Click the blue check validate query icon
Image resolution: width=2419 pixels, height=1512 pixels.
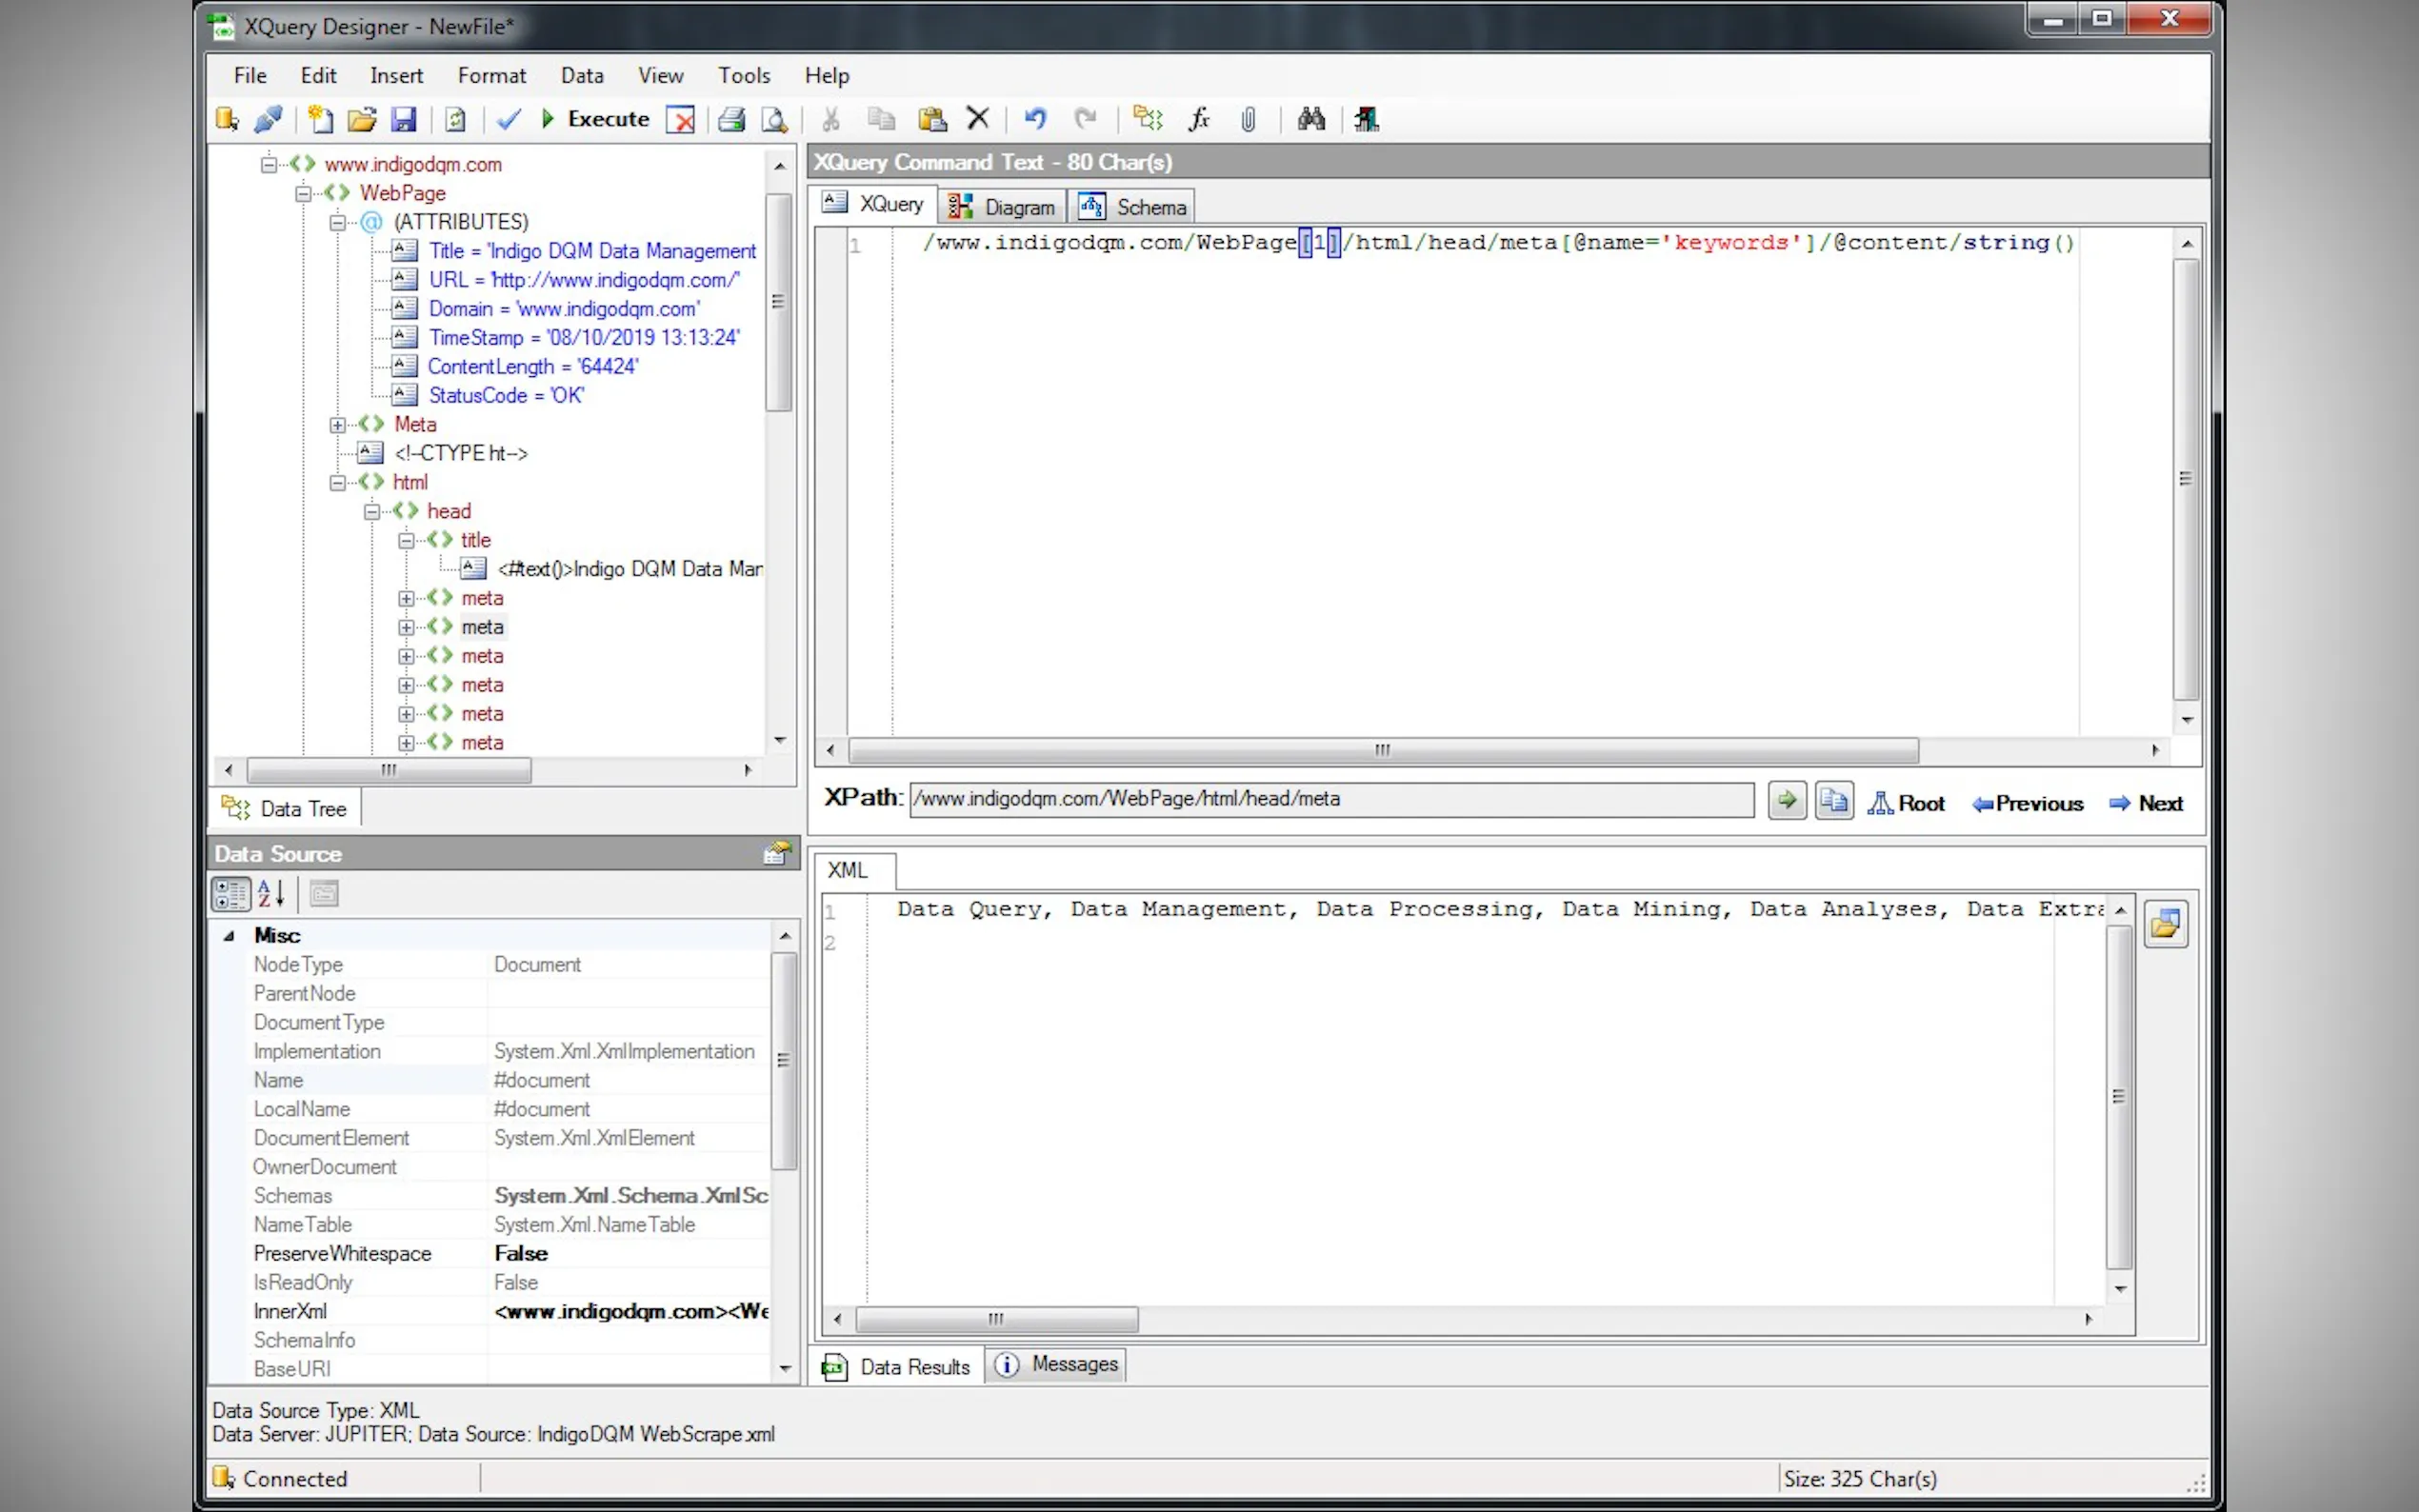[509, 120]
